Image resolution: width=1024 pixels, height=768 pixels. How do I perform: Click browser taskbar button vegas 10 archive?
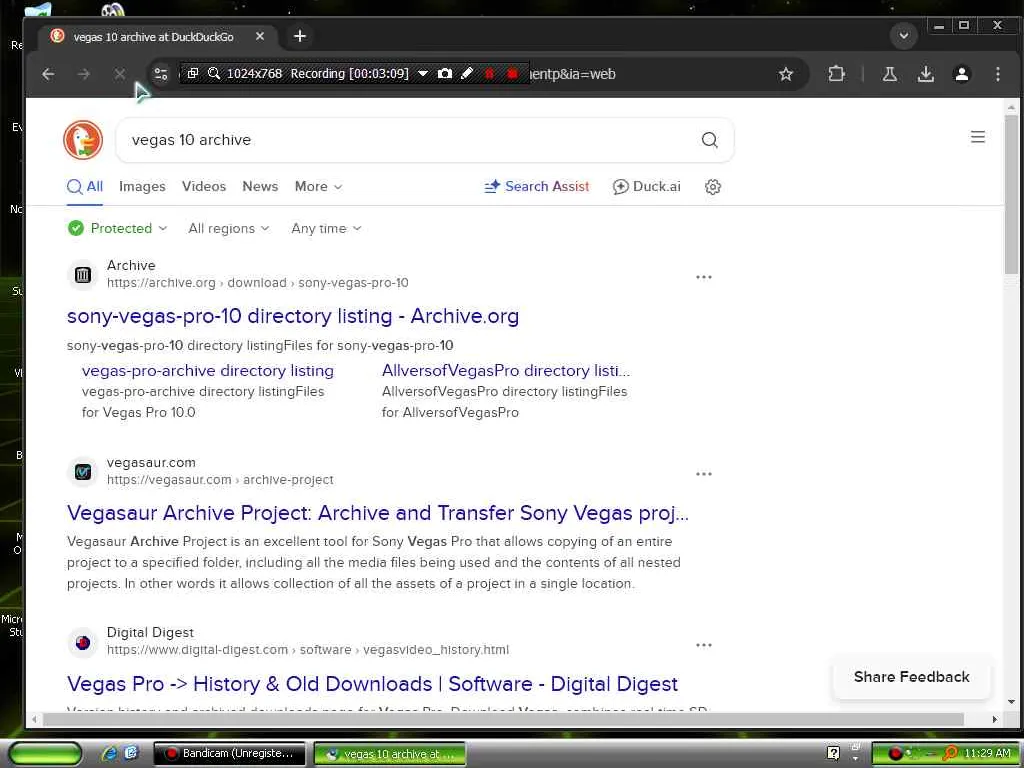tap(390, 754)
